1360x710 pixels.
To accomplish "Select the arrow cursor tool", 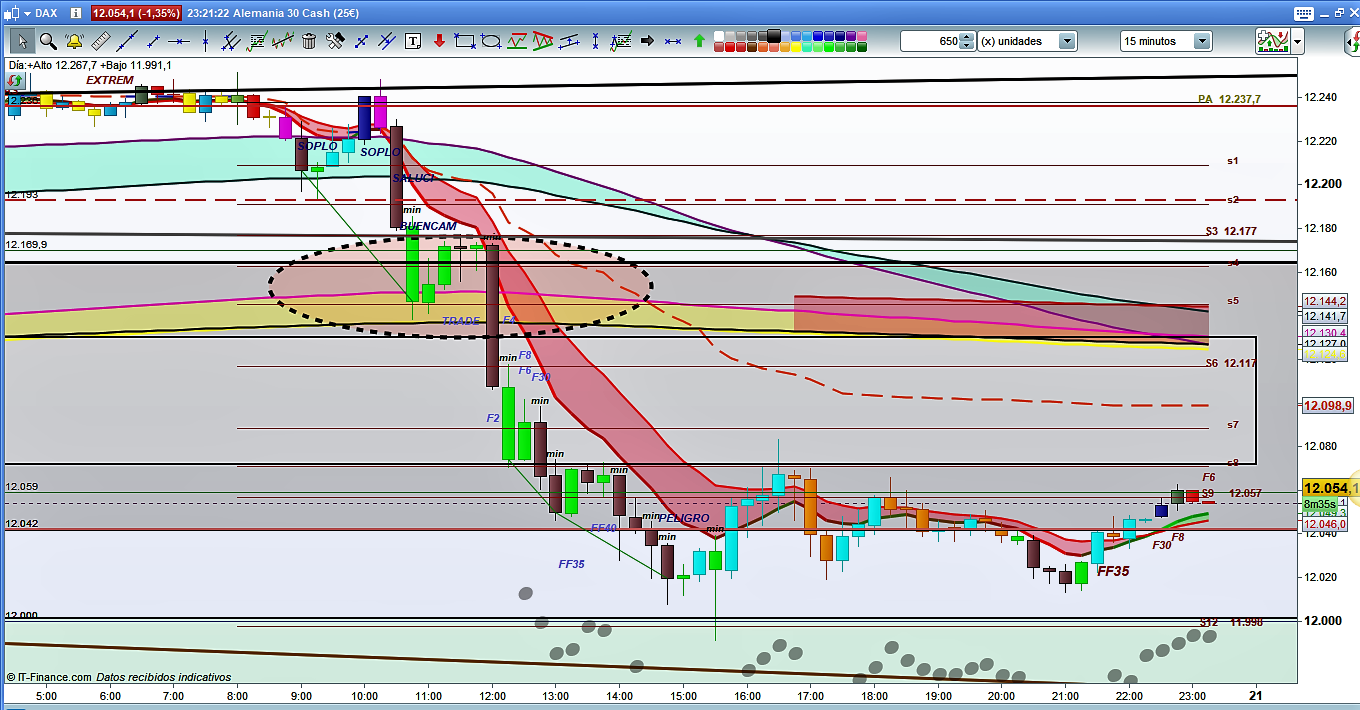I will (21, 41).
